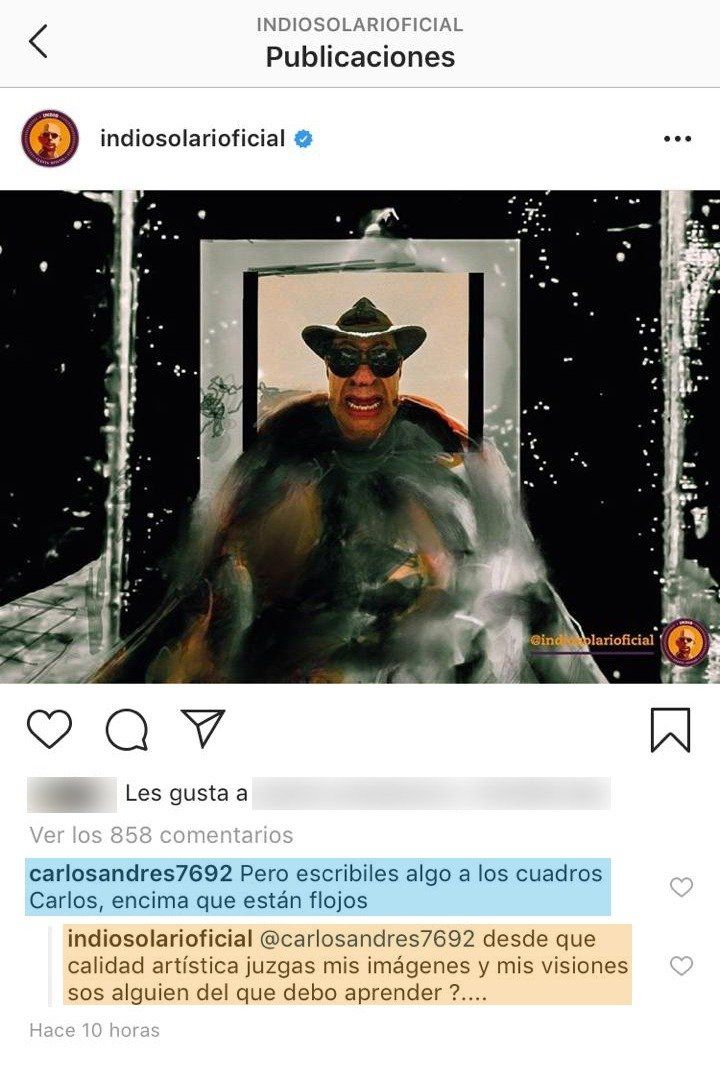Tap the watermark logo on the image
Viewport: 720px width, 1075px height.
pyautogui.click(x=685, y=642)
